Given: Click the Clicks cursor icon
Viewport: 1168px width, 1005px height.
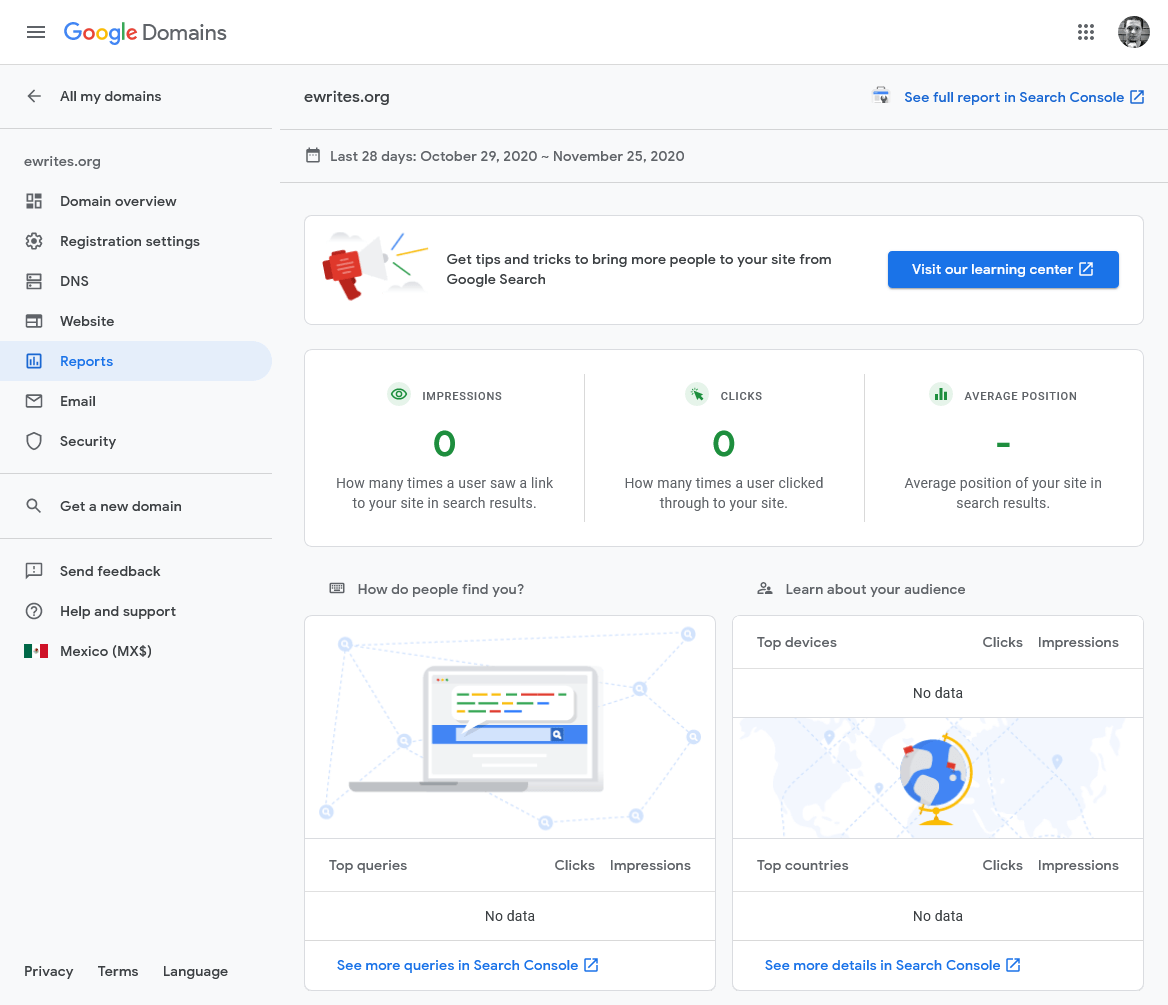Looking at the screenshot, I should (696, 394).
